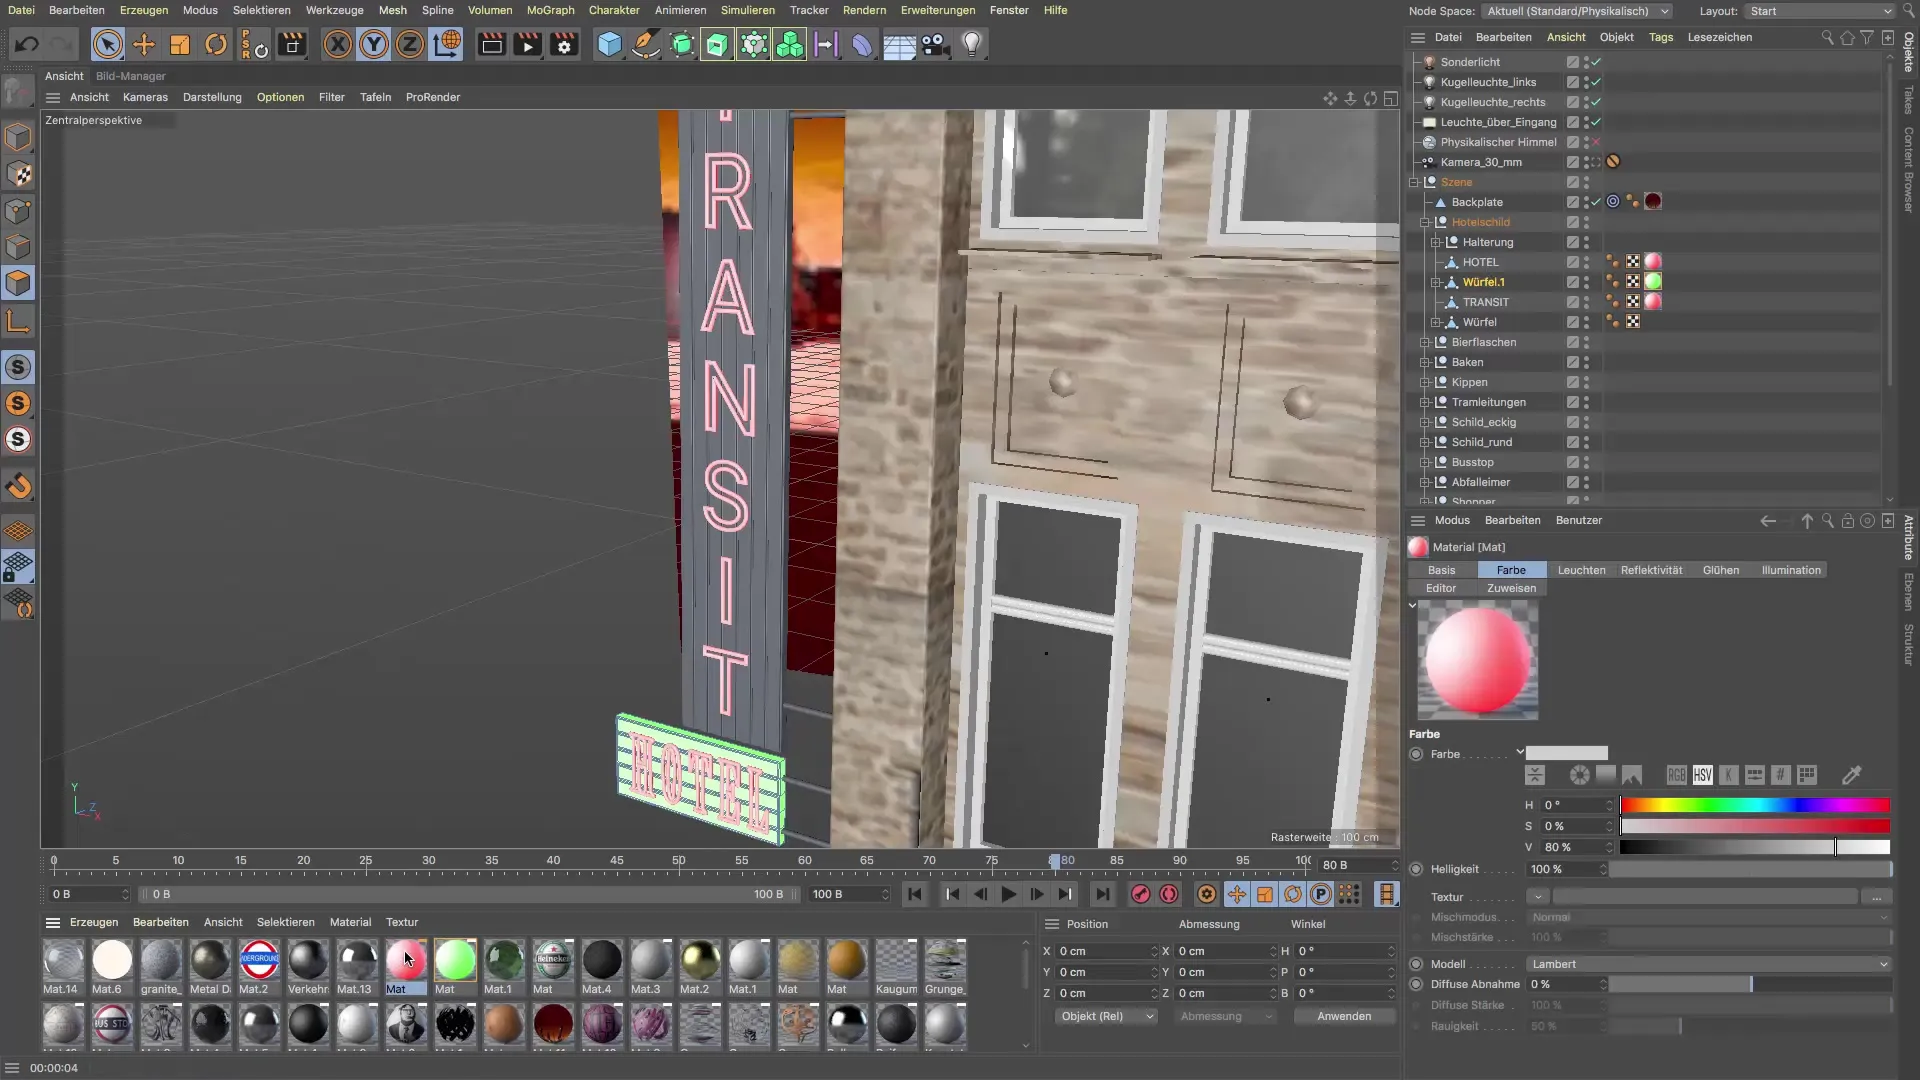Screen dimensions: 1920x1080
Task: Open the Leuchten material tab
Action: (x=1581, y=570)
